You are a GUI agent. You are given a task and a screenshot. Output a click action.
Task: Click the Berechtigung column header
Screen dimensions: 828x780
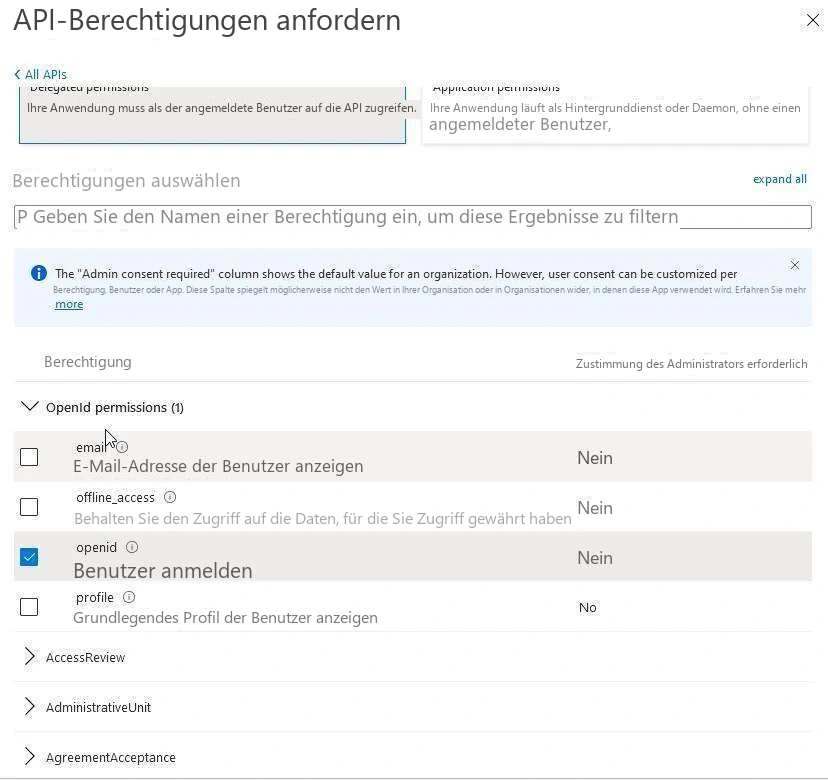point(88,362)
